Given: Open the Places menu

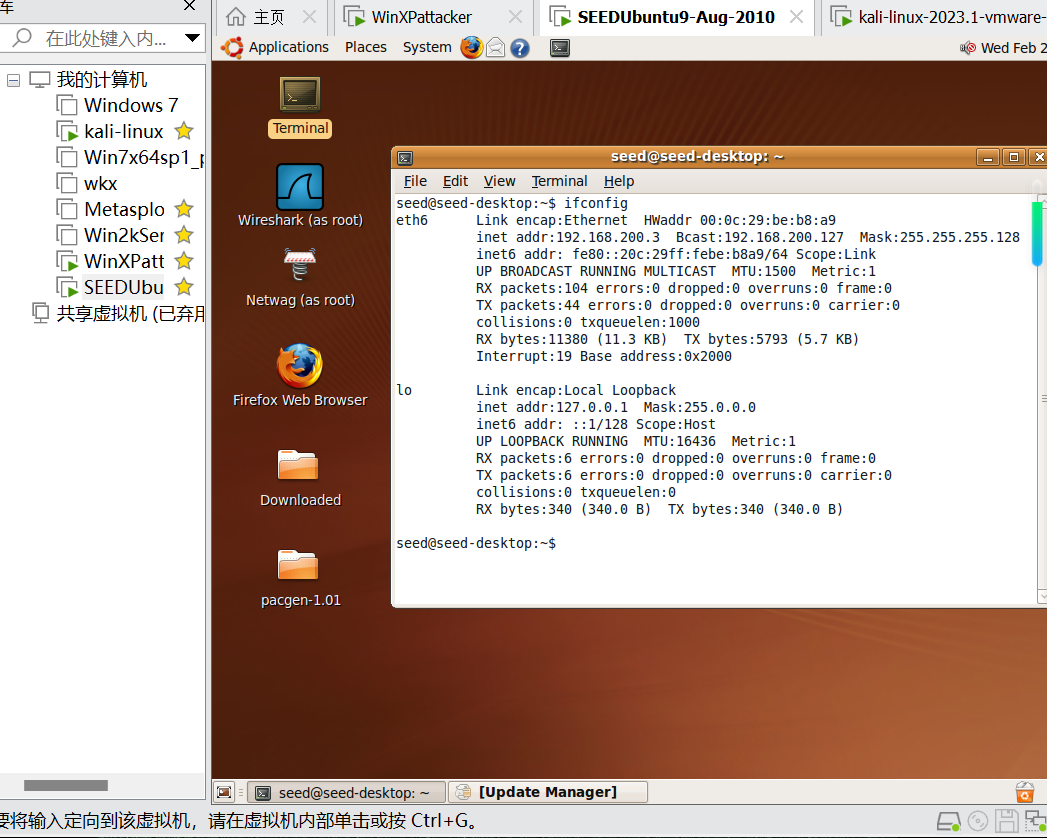Looking at the screenshot, I should [x=366, y=47].
